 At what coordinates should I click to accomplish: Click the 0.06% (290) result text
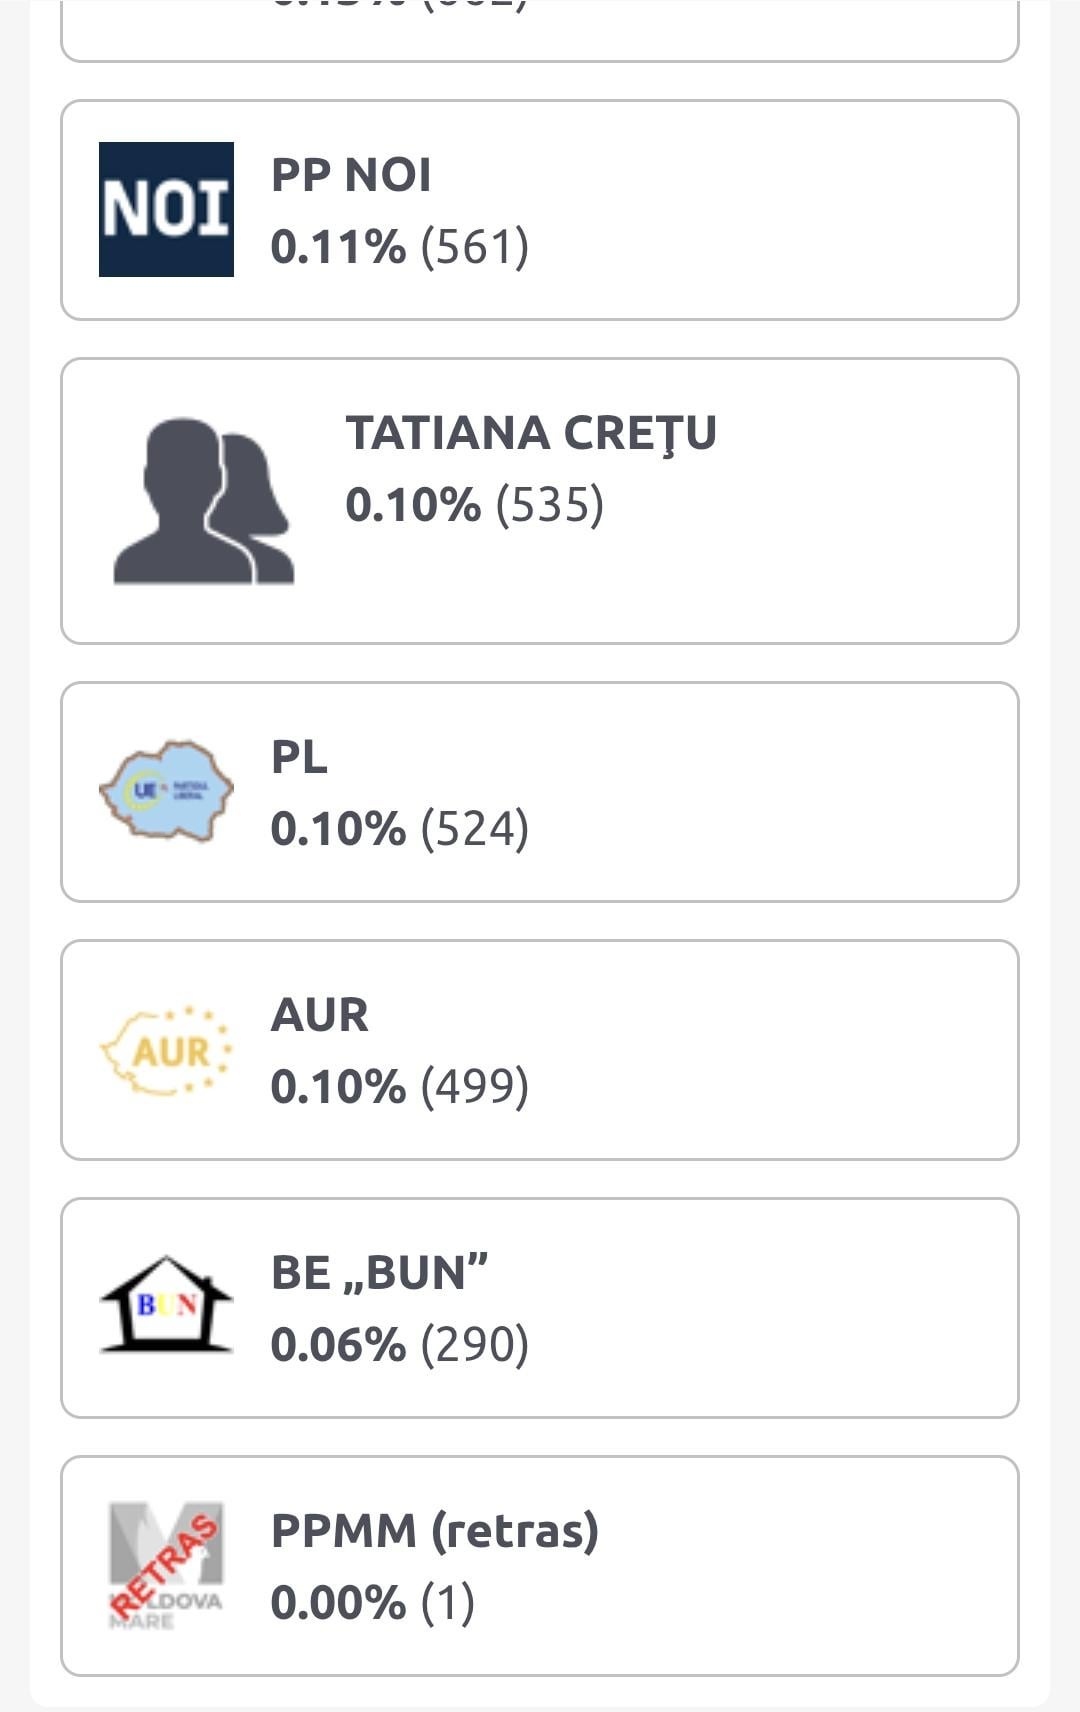click(x=400, y=1345)
